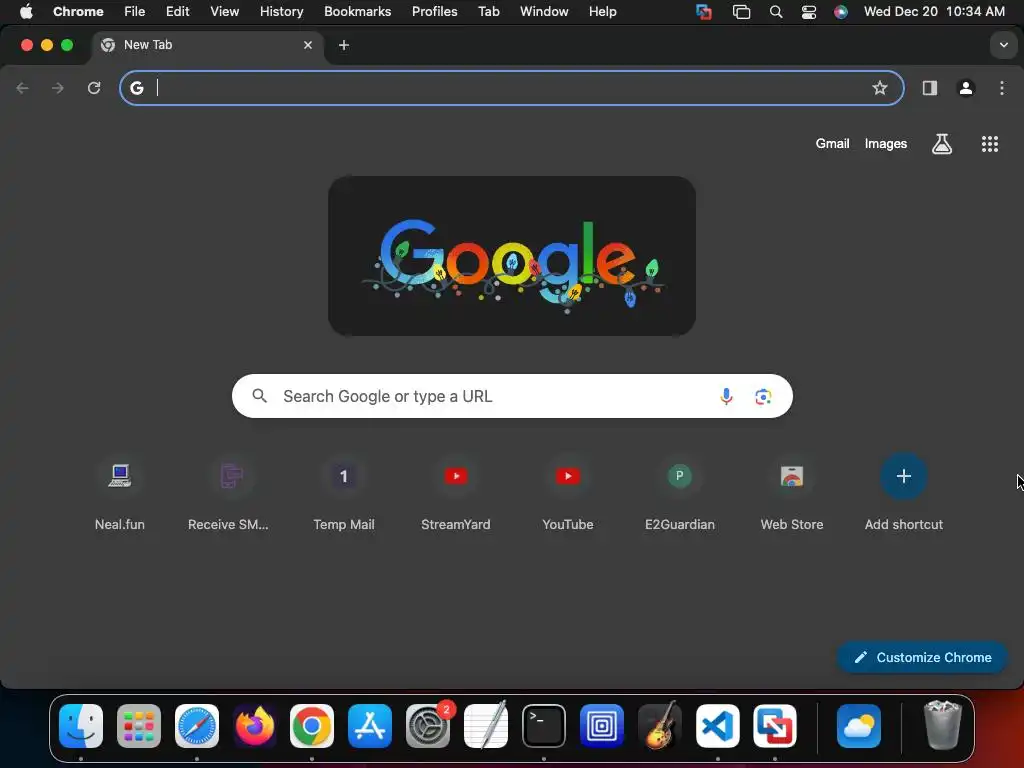The width and height of the screenshot is (1024, 768).
Task: Click the Customize Chrome button
Action: point(922,657)
